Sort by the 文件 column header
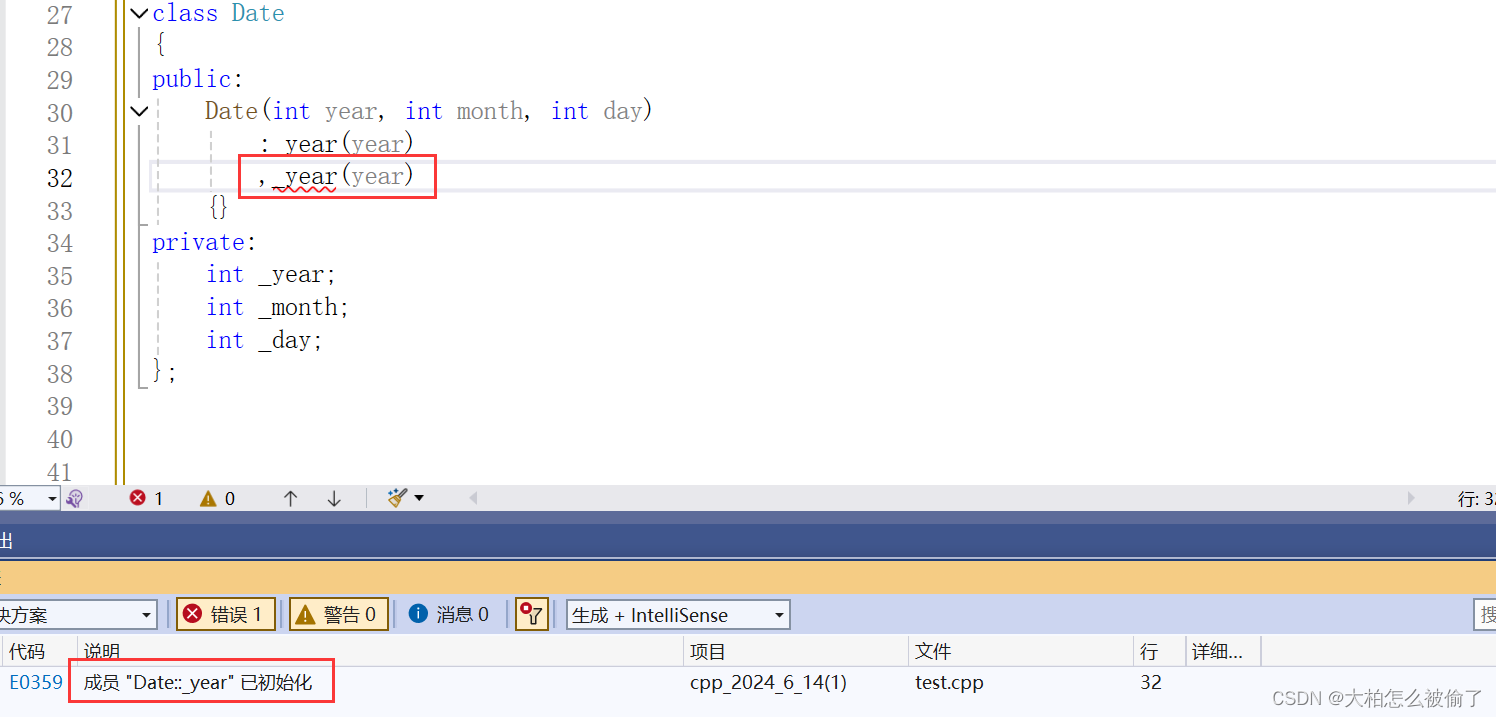1496x717 pixels. tap(1021, 652)
